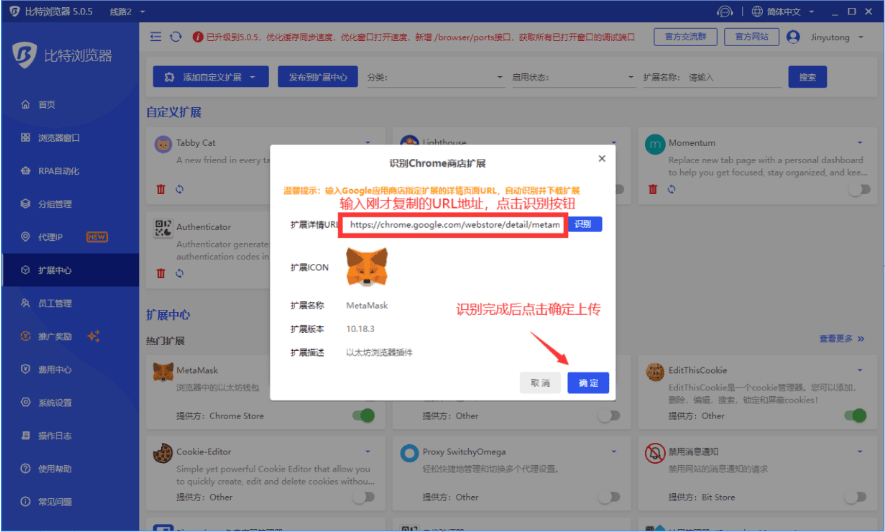Open the user avatar icon
The height and width of the screenshot is (532, 885).
tap(793, 37)
